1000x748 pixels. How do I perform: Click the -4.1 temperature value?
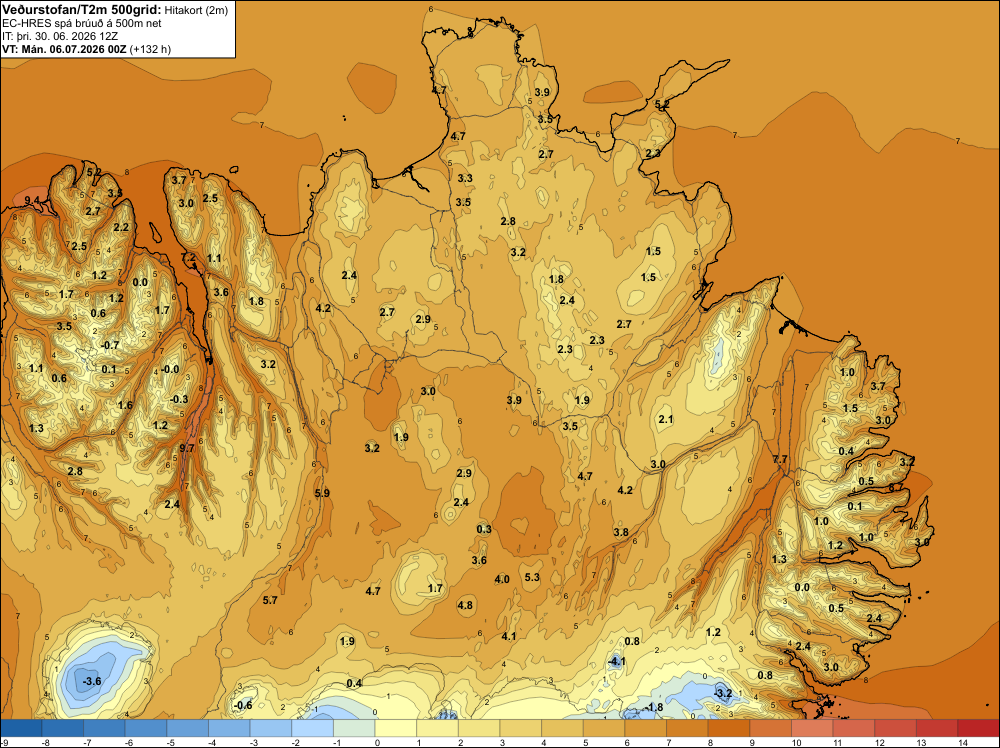pyautogui.click(x=616, y=661)
